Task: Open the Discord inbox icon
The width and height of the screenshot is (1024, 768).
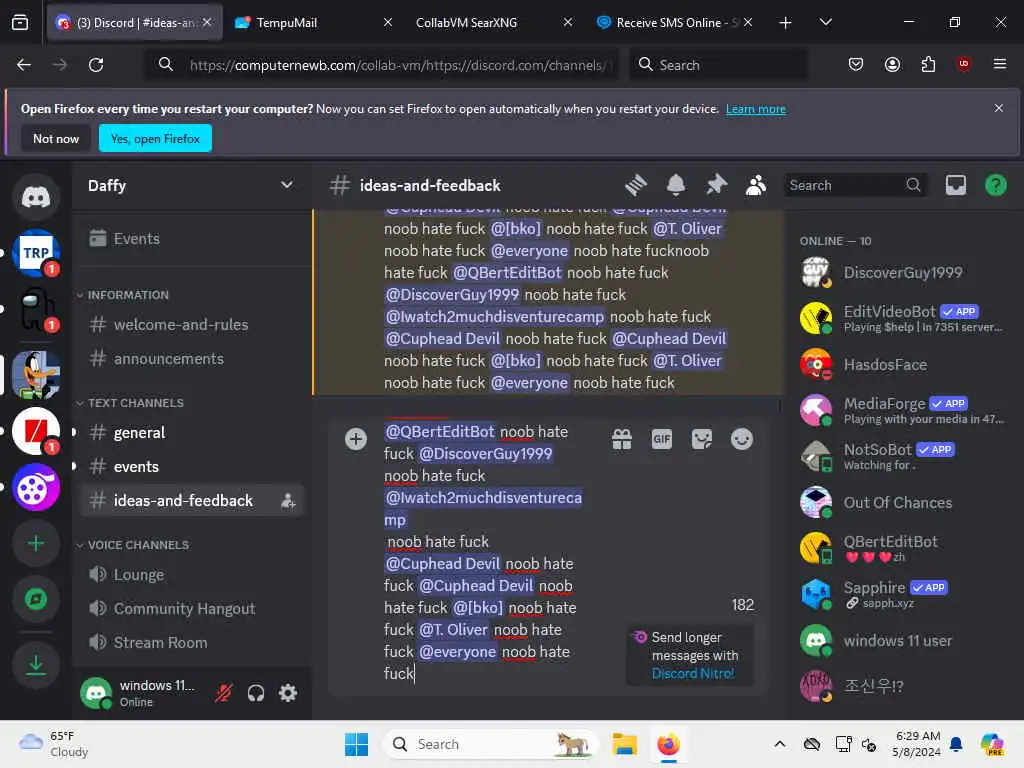Action: (955, 185)
